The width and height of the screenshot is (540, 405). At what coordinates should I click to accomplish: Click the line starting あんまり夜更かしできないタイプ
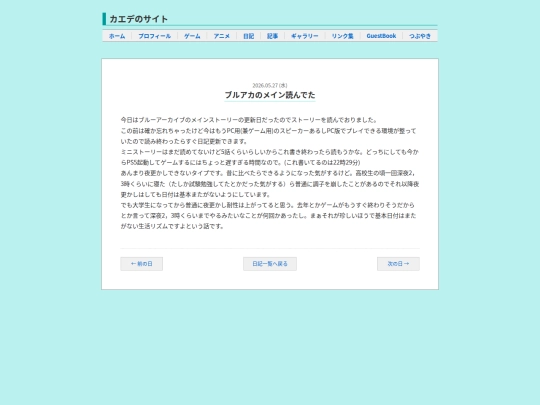click(268, 173)
